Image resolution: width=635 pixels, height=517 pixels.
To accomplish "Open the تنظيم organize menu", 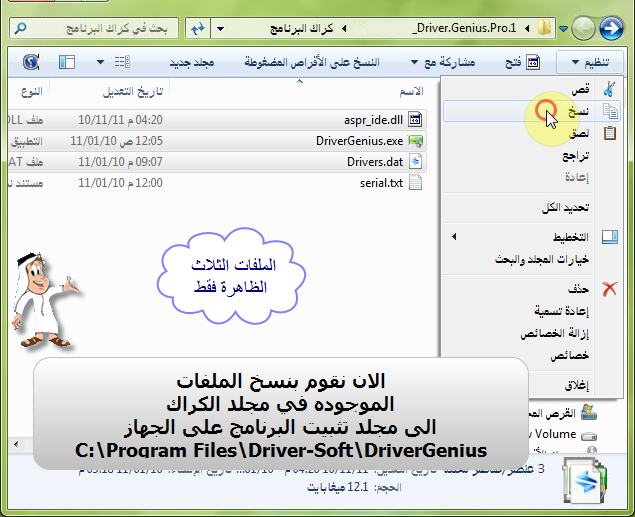I will (x=590, y=62).
